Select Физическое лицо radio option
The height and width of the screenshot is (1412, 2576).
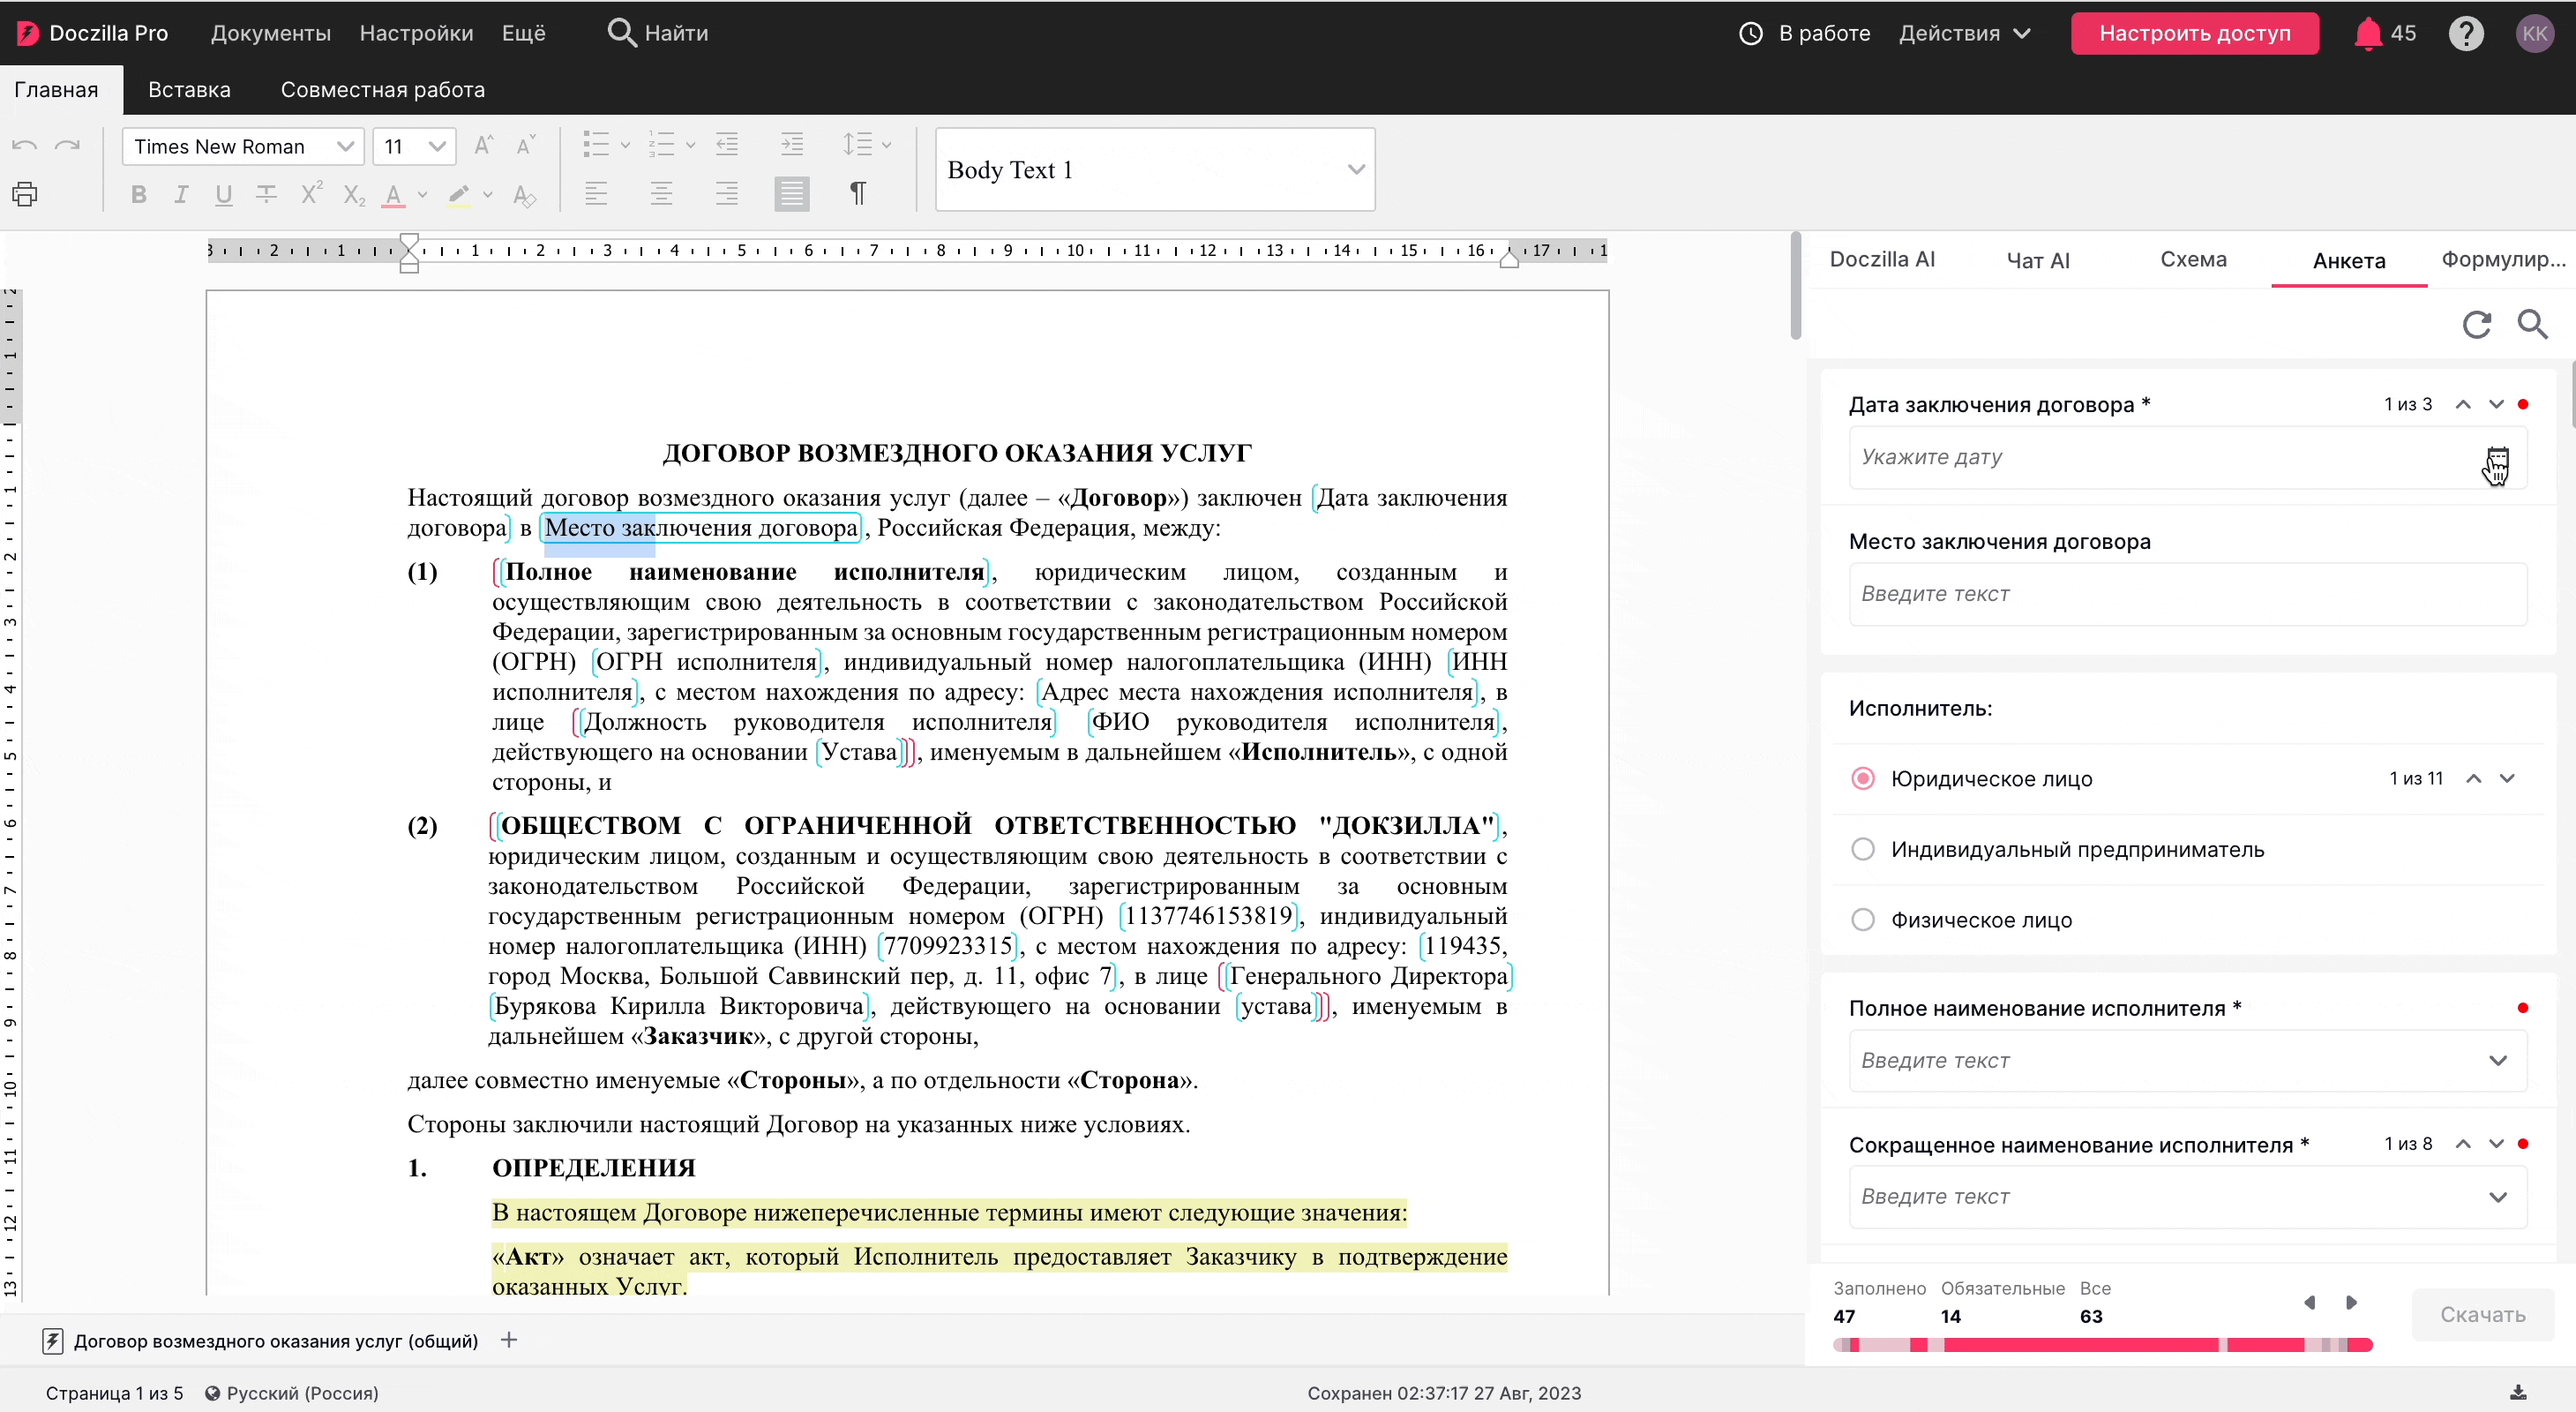[x=1862, y=919]
